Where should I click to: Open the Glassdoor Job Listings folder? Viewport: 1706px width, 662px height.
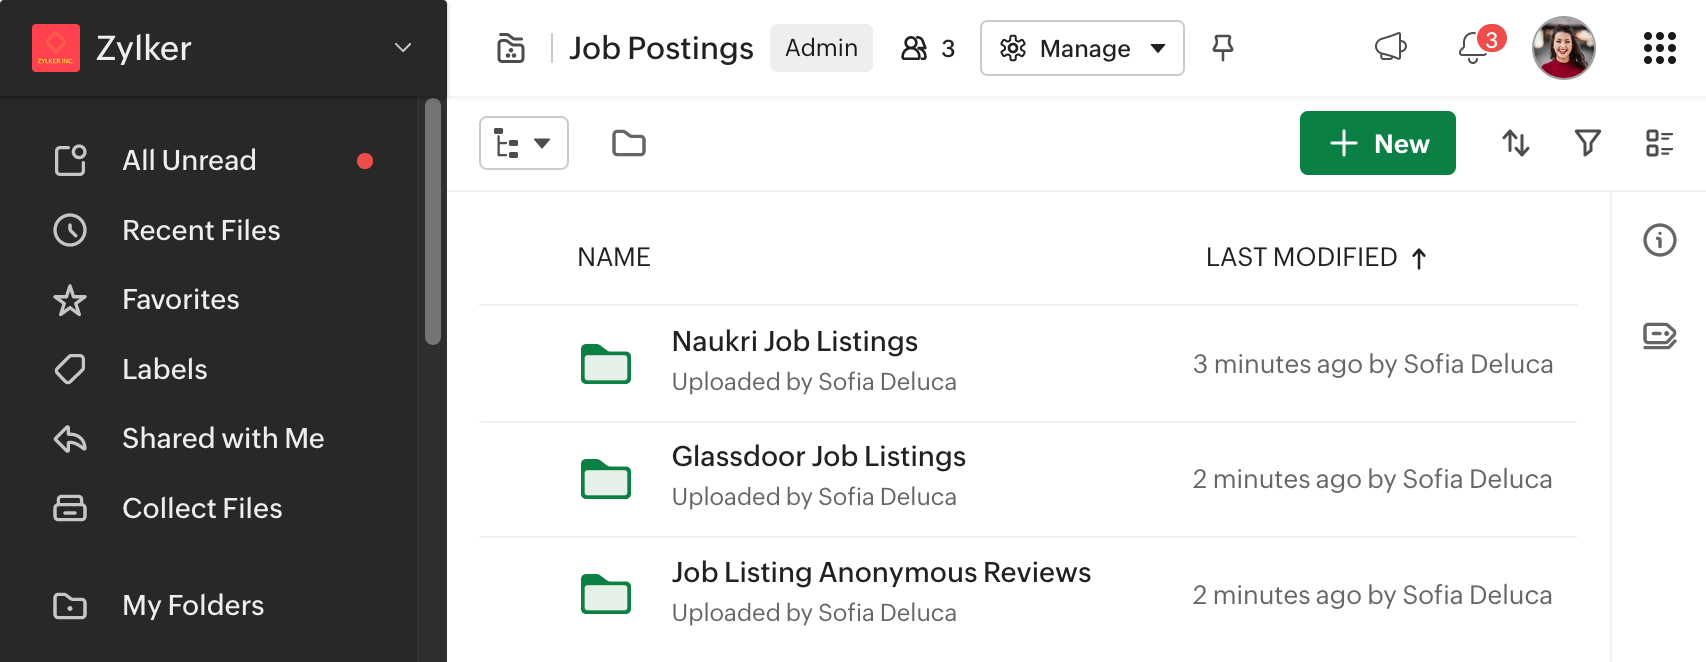pos(818,457)
